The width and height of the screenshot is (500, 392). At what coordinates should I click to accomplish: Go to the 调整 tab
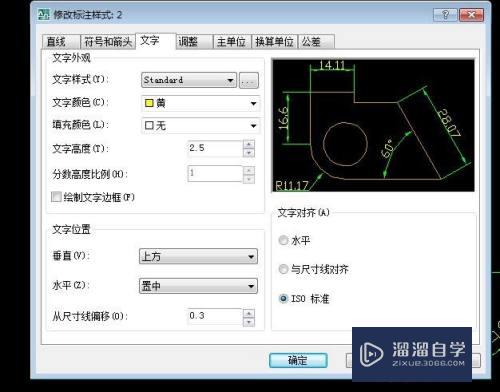[x=194, y=42]
